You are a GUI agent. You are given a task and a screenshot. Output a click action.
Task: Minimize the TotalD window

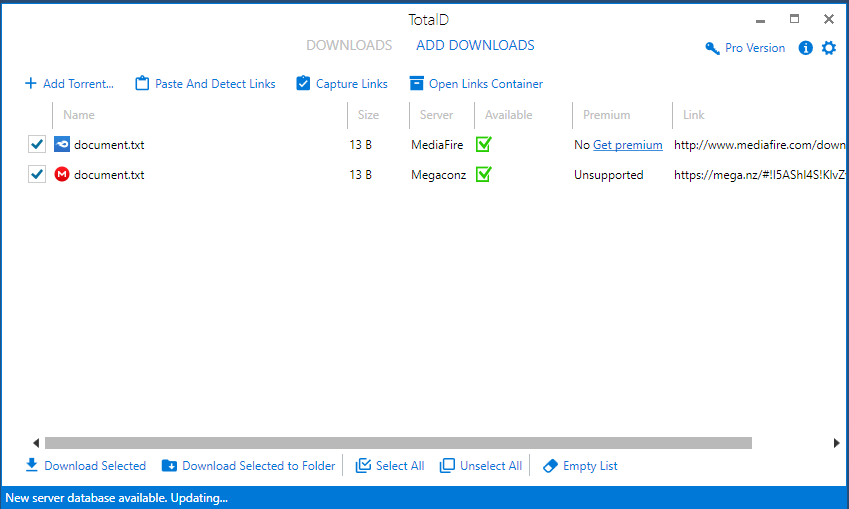pos(760,20)
